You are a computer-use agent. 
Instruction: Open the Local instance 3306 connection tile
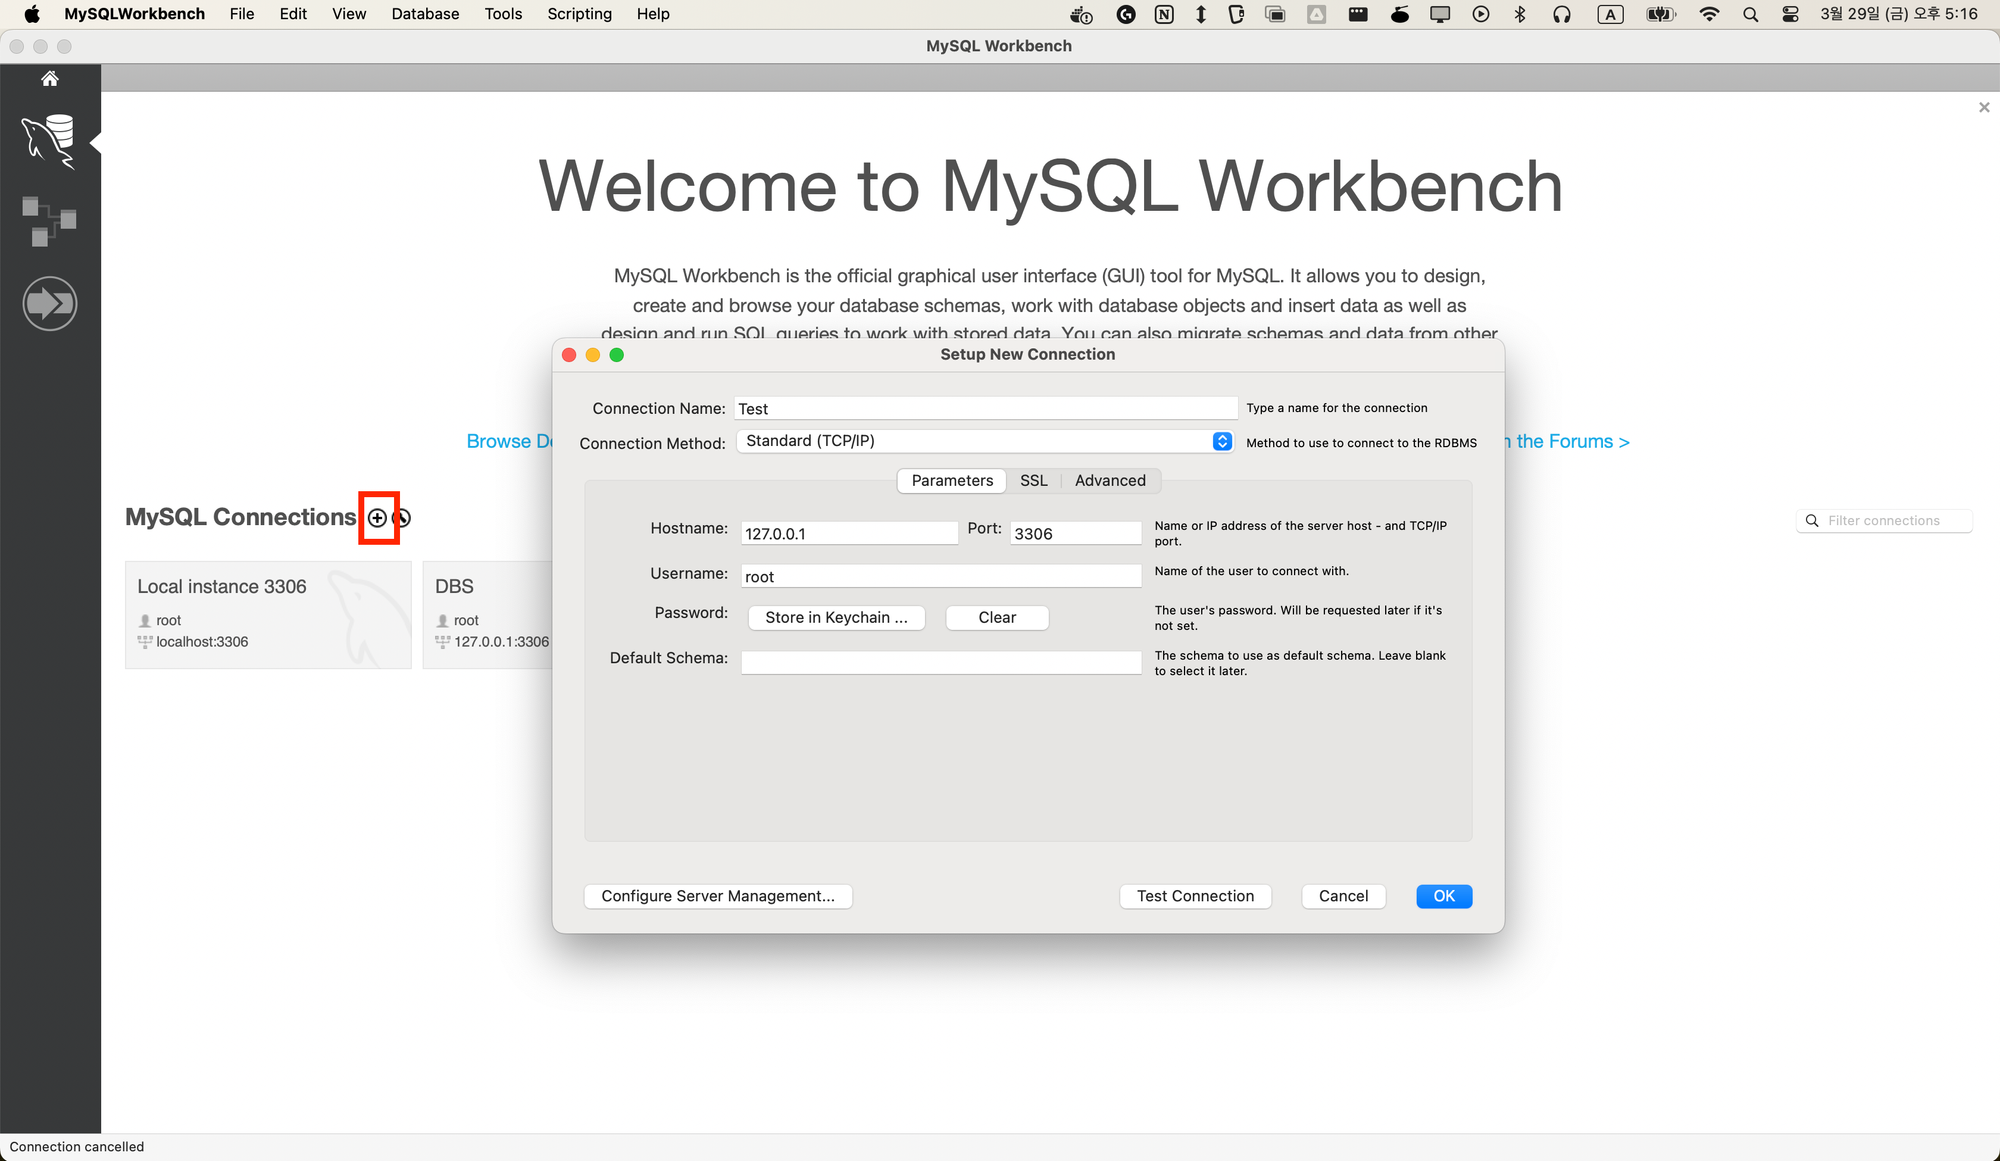click(267, 614)
